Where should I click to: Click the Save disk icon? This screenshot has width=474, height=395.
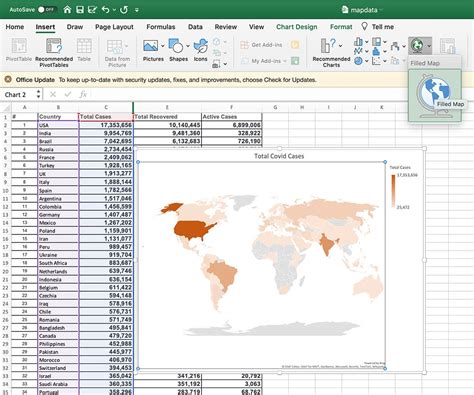coord(80,10)
